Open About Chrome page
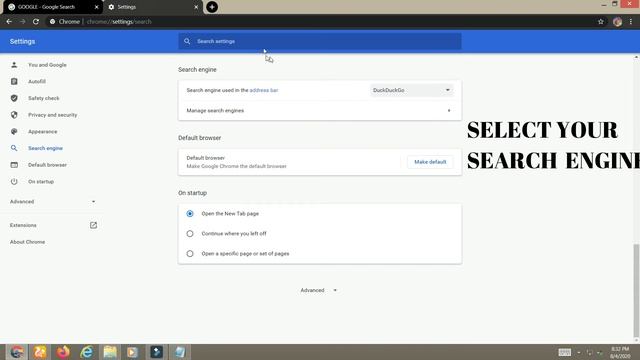640x360 pixels. tap(27, 242)
